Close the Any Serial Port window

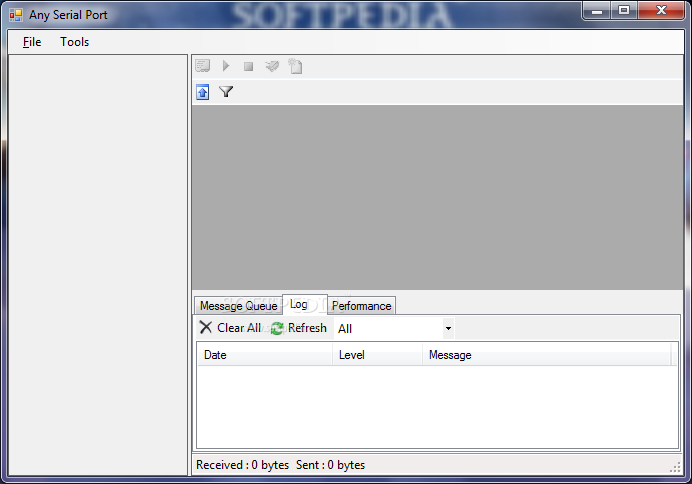(661, 11)
